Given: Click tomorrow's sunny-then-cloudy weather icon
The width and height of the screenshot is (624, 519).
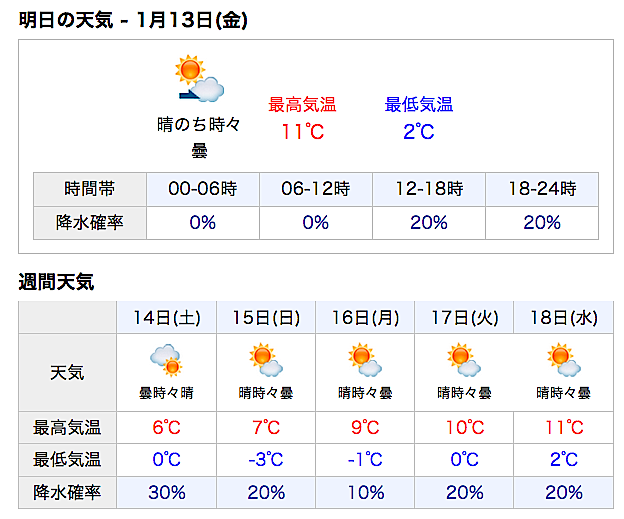Looking at the screenshot, I should (199, 78).
